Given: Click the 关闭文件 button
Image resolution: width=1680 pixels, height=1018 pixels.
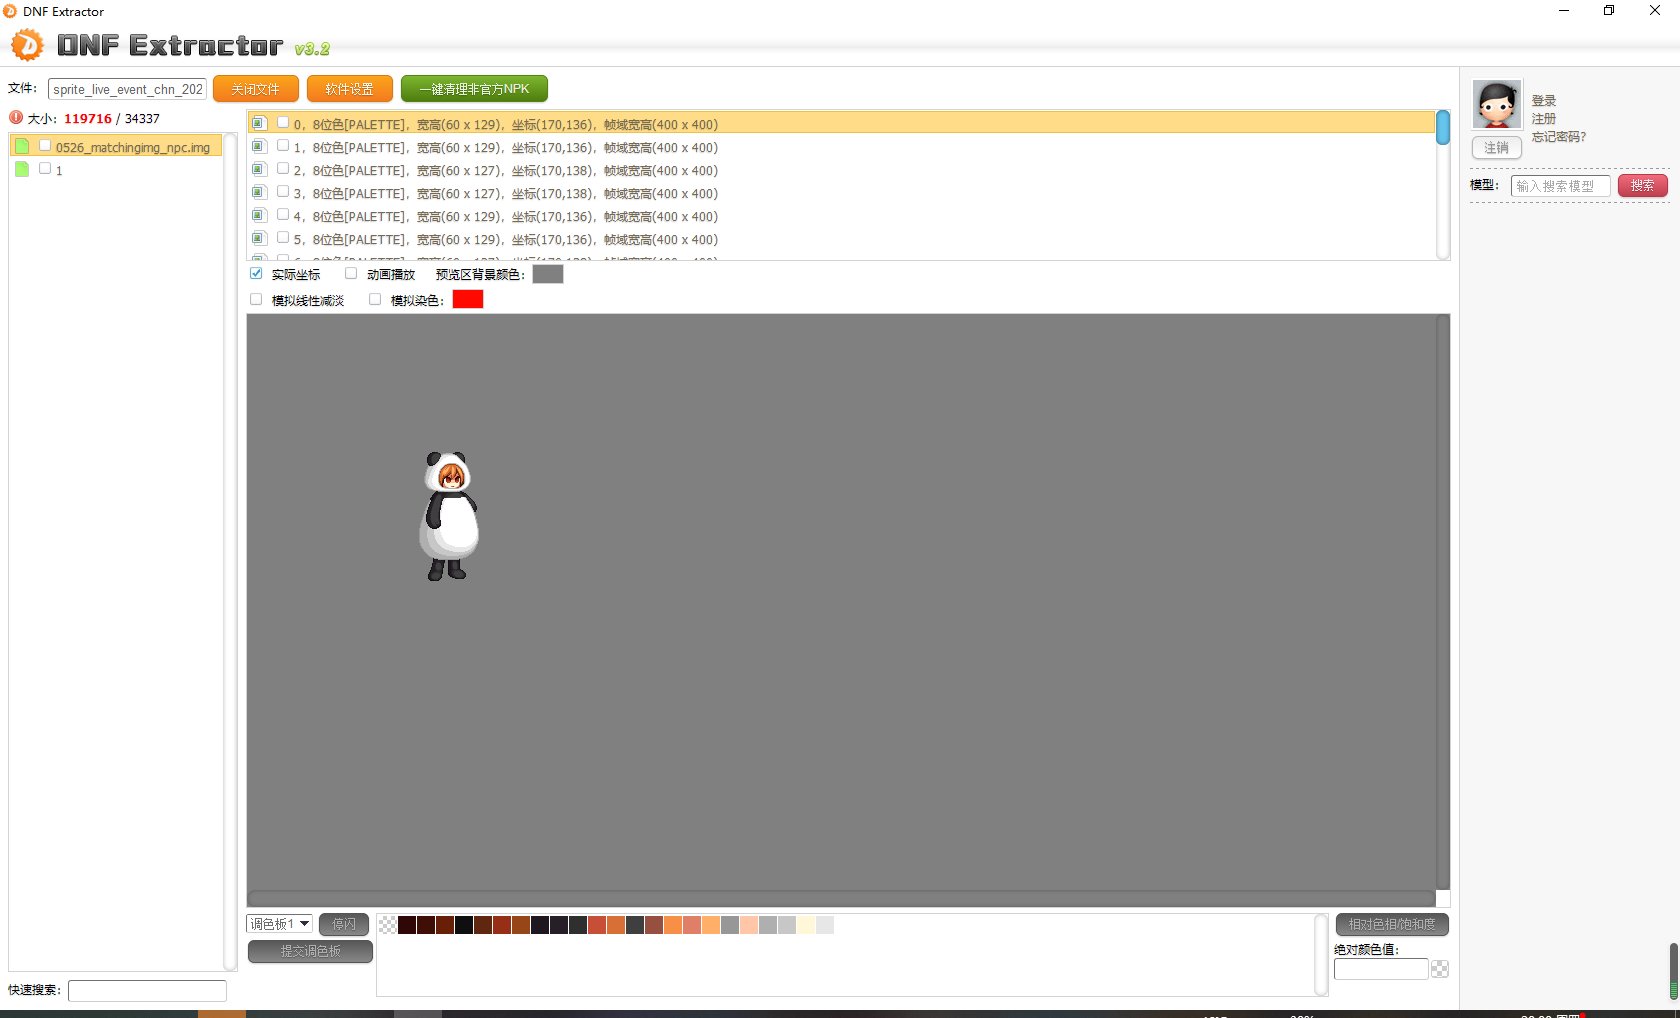Looking at the screenshot, I should tap(256, 89).
